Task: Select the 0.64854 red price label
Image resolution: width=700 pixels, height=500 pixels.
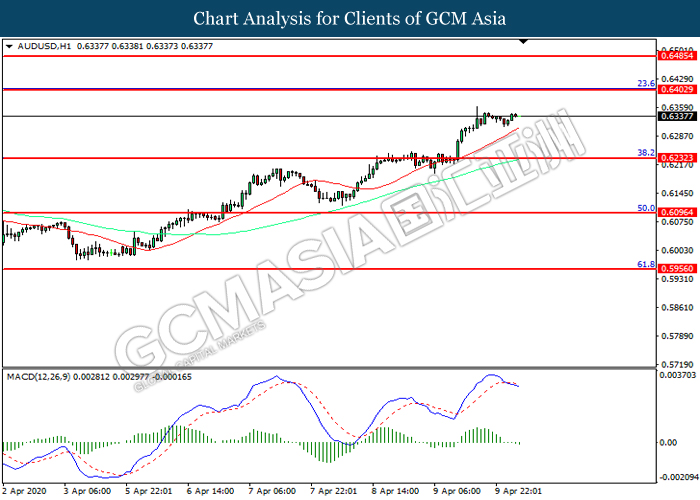Action: (x=677, y=56)
